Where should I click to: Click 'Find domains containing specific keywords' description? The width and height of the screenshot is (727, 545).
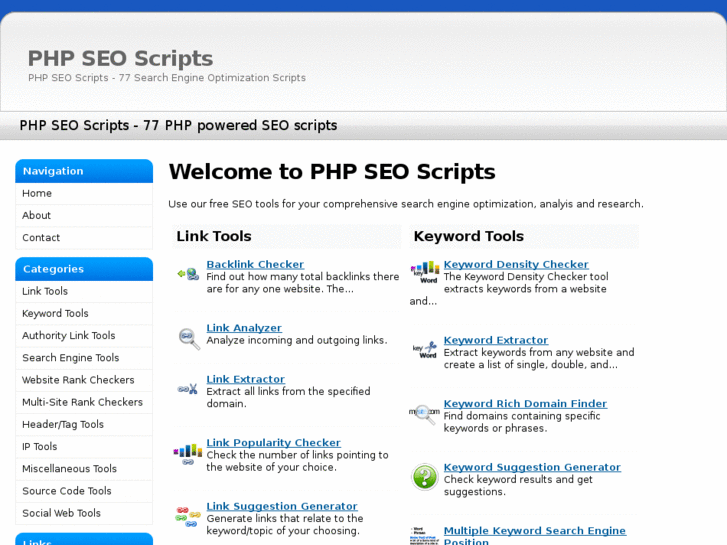[x=522, y=422]
